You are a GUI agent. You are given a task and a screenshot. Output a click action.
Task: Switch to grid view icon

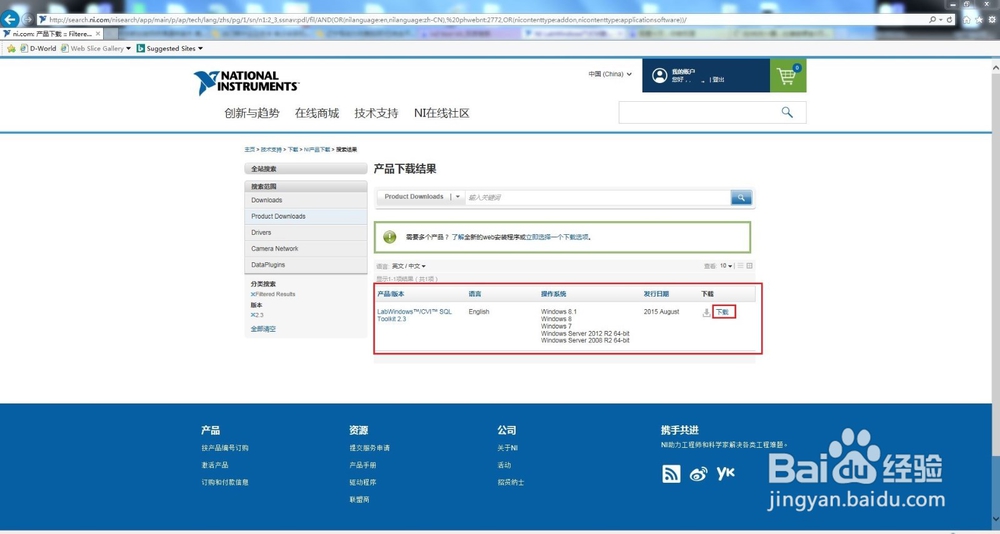(749, 265)
